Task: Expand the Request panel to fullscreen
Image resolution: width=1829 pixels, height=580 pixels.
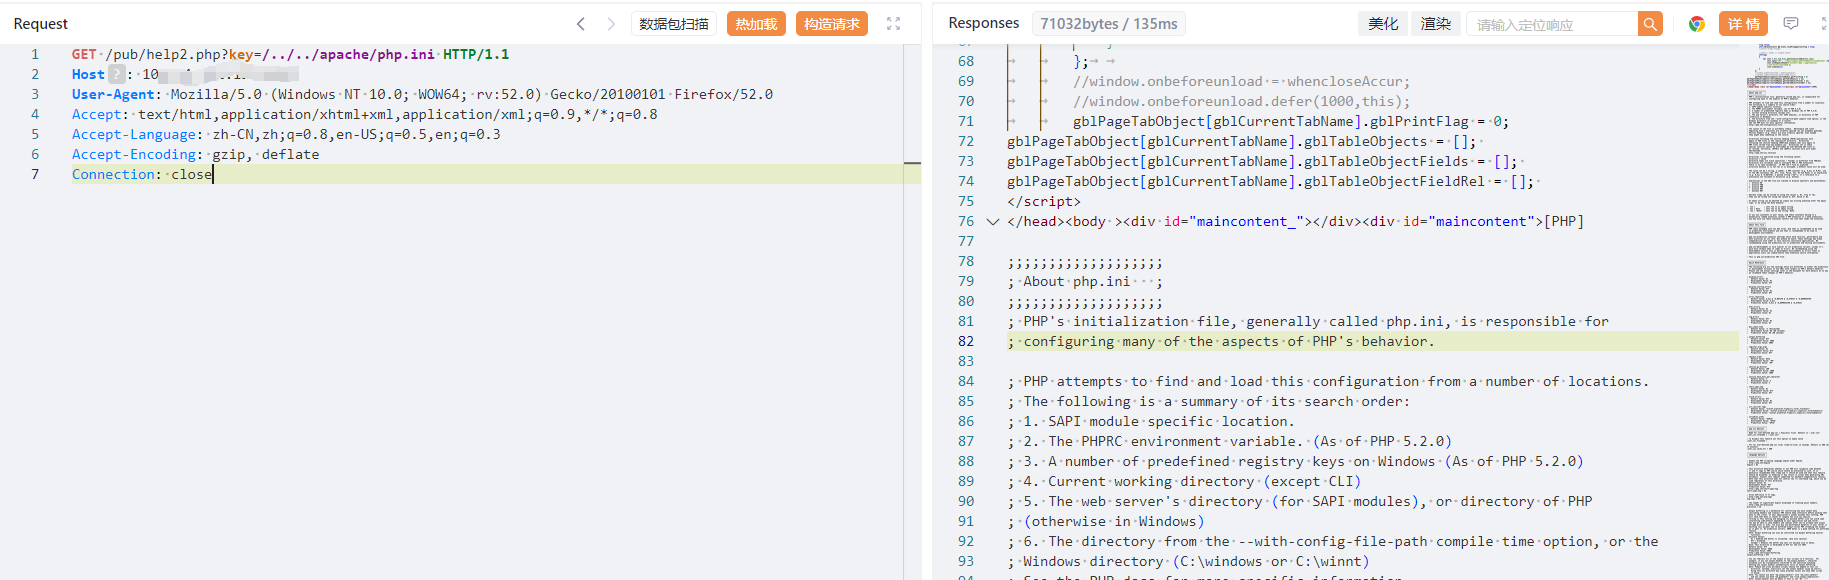Action: tap(894, 24)
